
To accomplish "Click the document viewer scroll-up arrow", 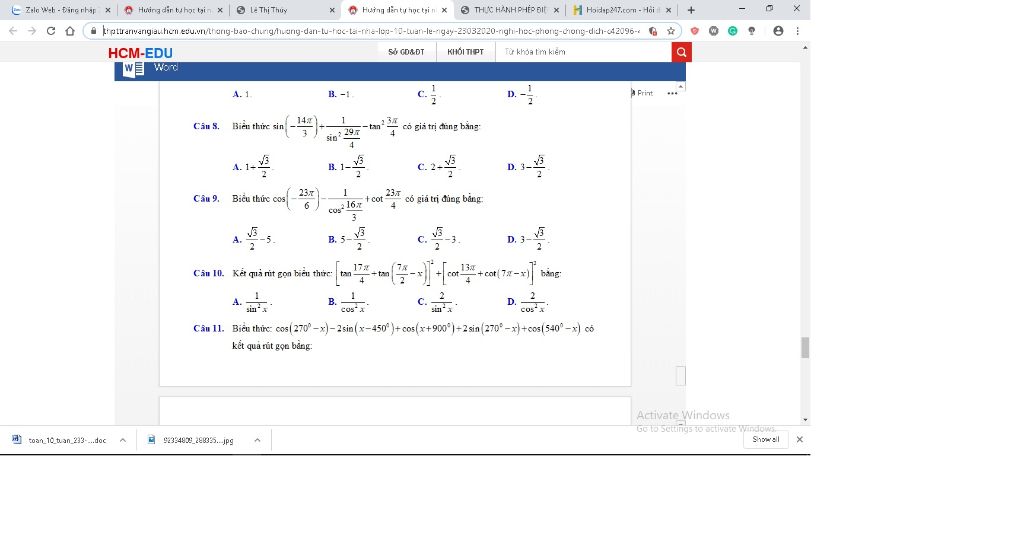I will (681, 86).
